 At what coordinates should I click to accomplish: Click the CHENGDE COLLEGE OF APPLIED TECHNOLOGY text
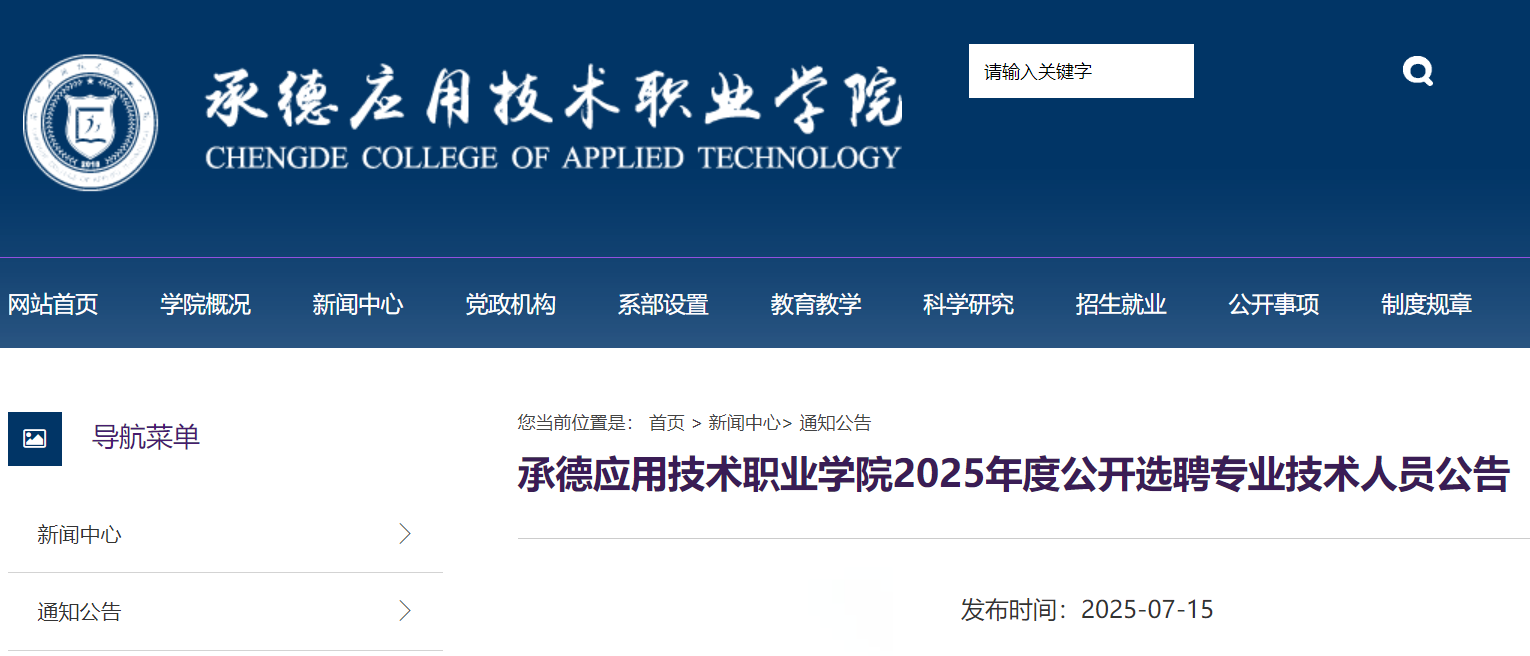(553, 158)
